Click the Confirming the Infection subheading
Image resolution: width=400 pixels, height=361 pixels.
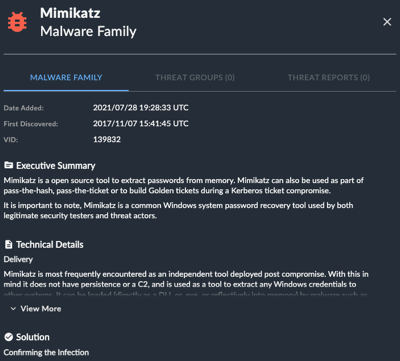click(x=46, y=352)
